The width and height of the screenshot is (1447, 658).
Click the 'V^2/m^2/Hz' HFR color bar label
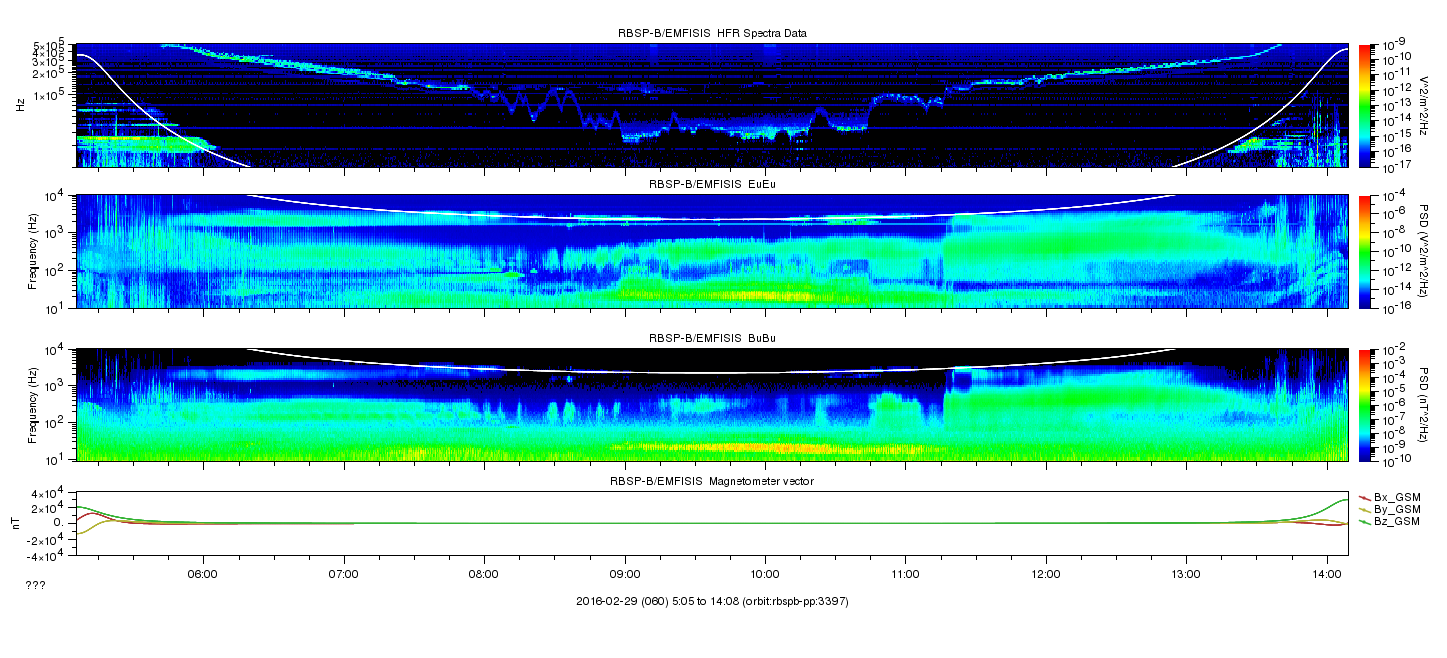tap(1425, 104)
